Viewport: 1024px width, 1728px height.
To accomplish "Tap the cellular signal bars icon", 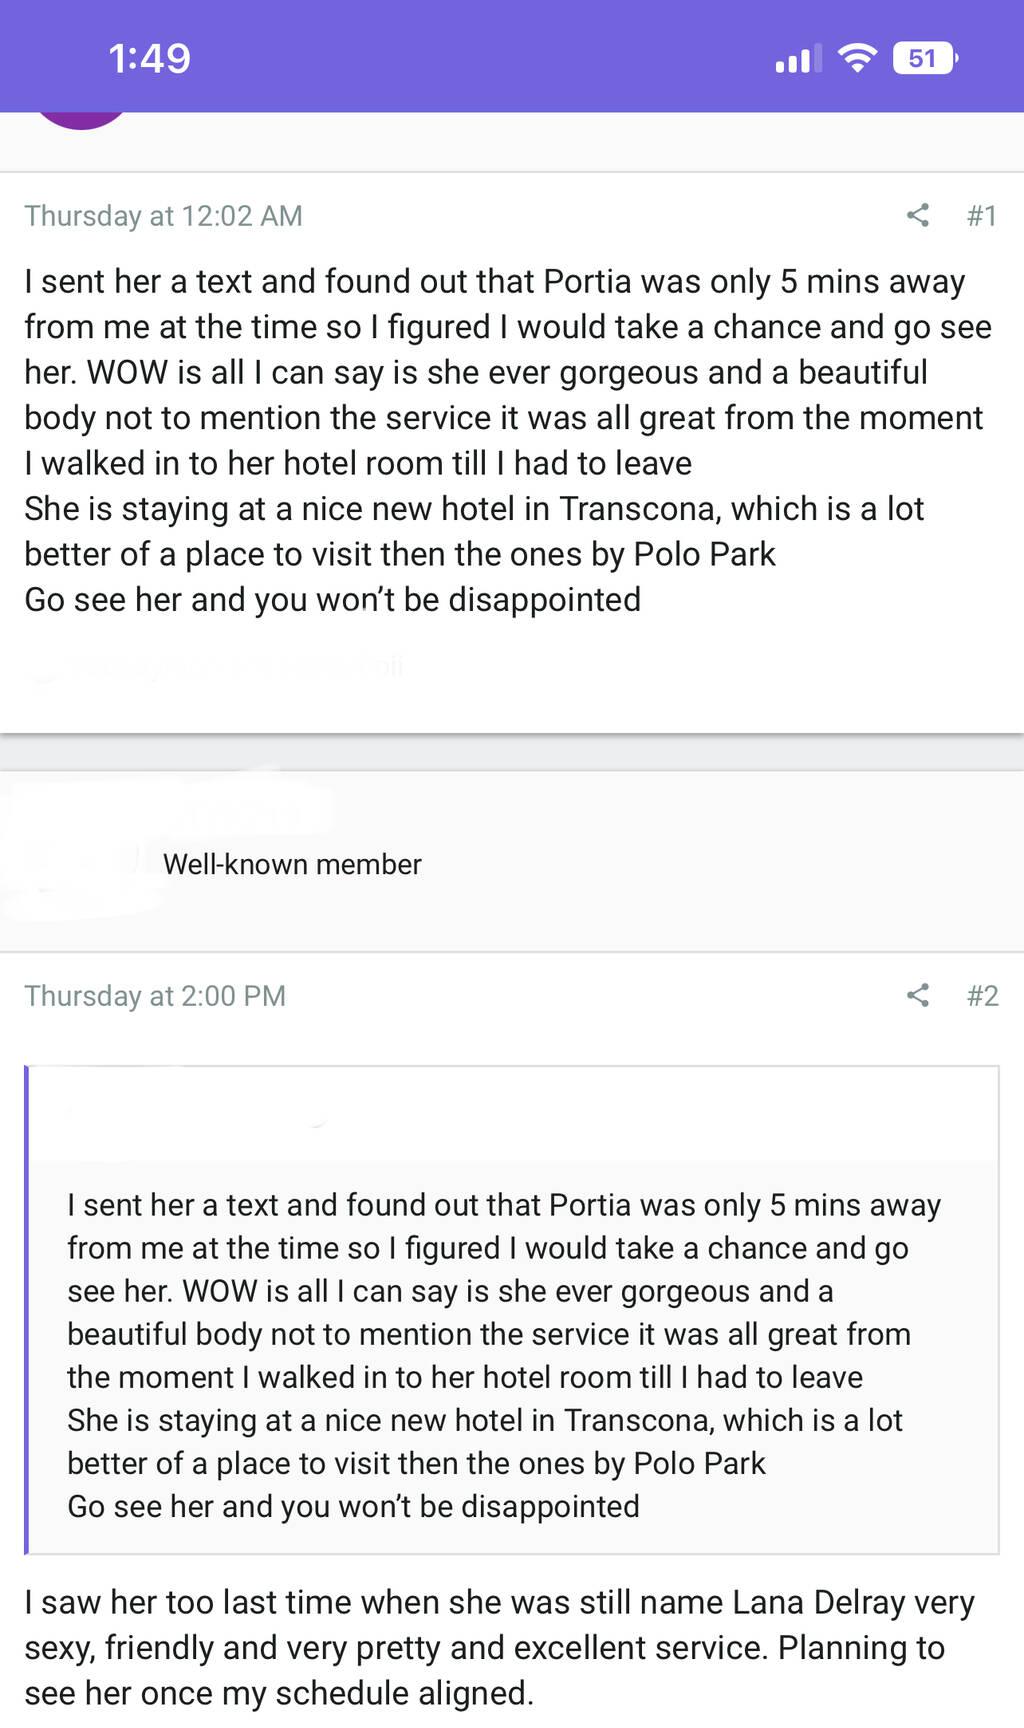I will click(797, 60).
